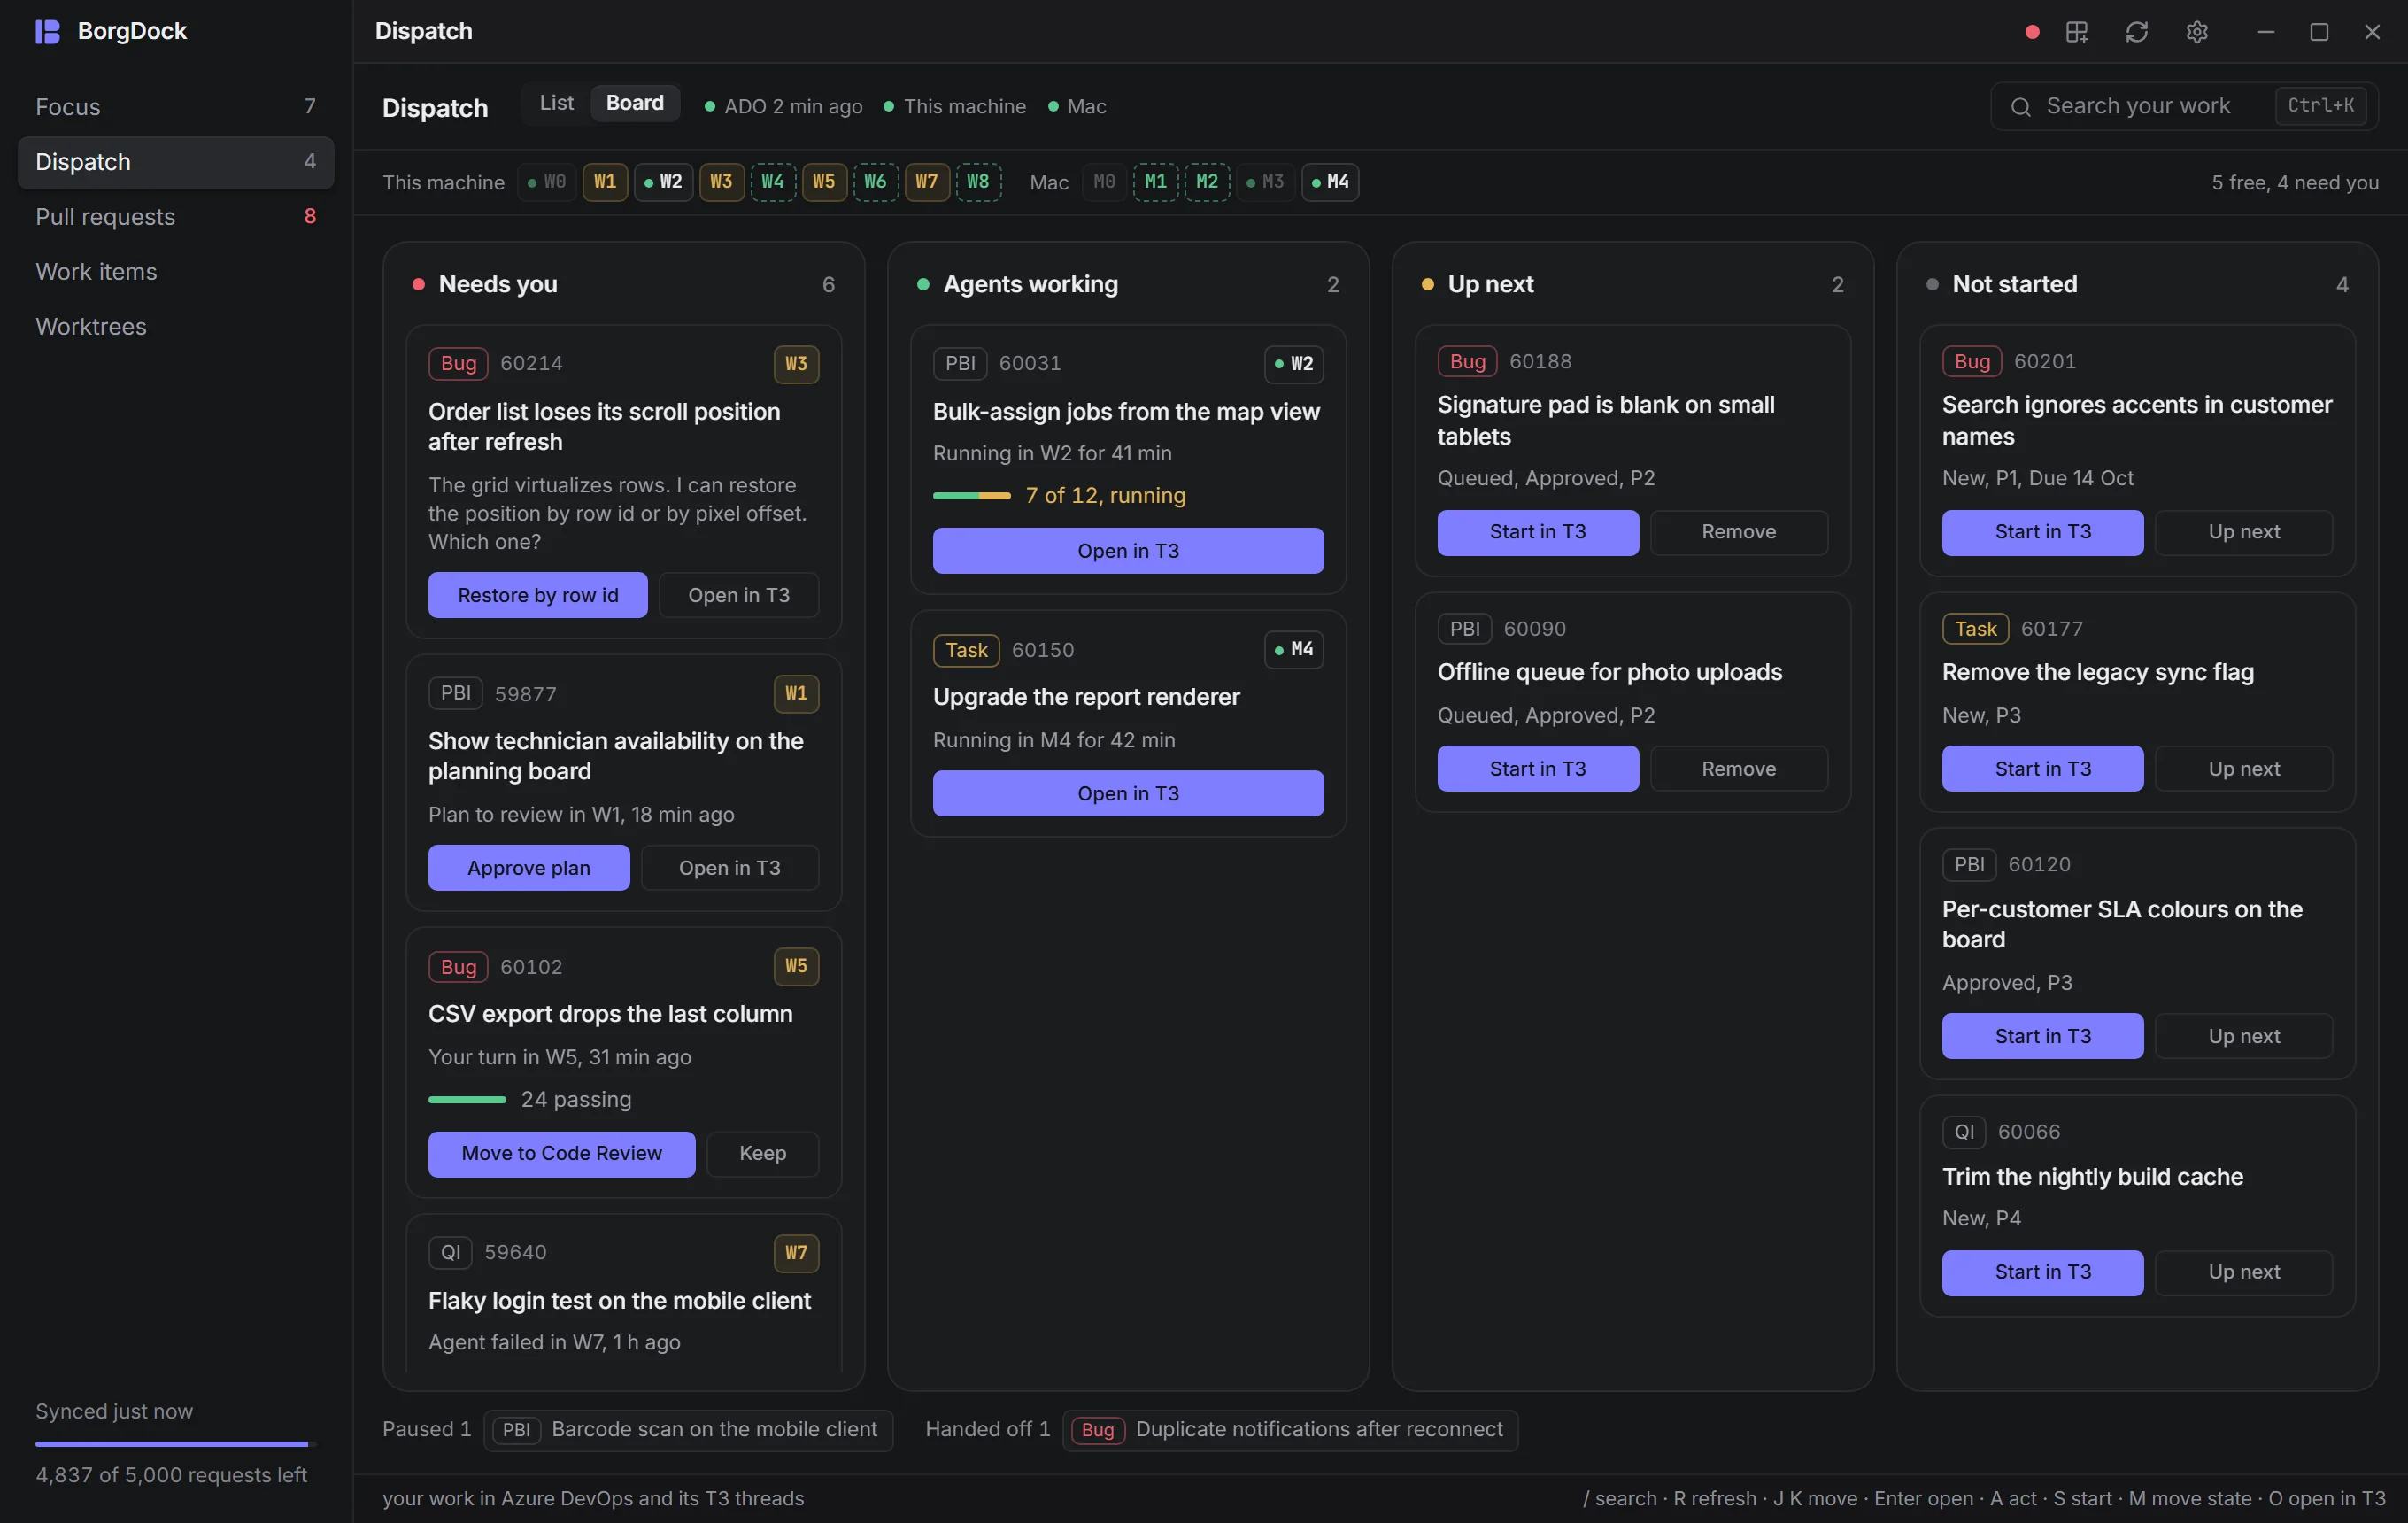
Task: Select worktree chip W6
Action: coord(875,182)
